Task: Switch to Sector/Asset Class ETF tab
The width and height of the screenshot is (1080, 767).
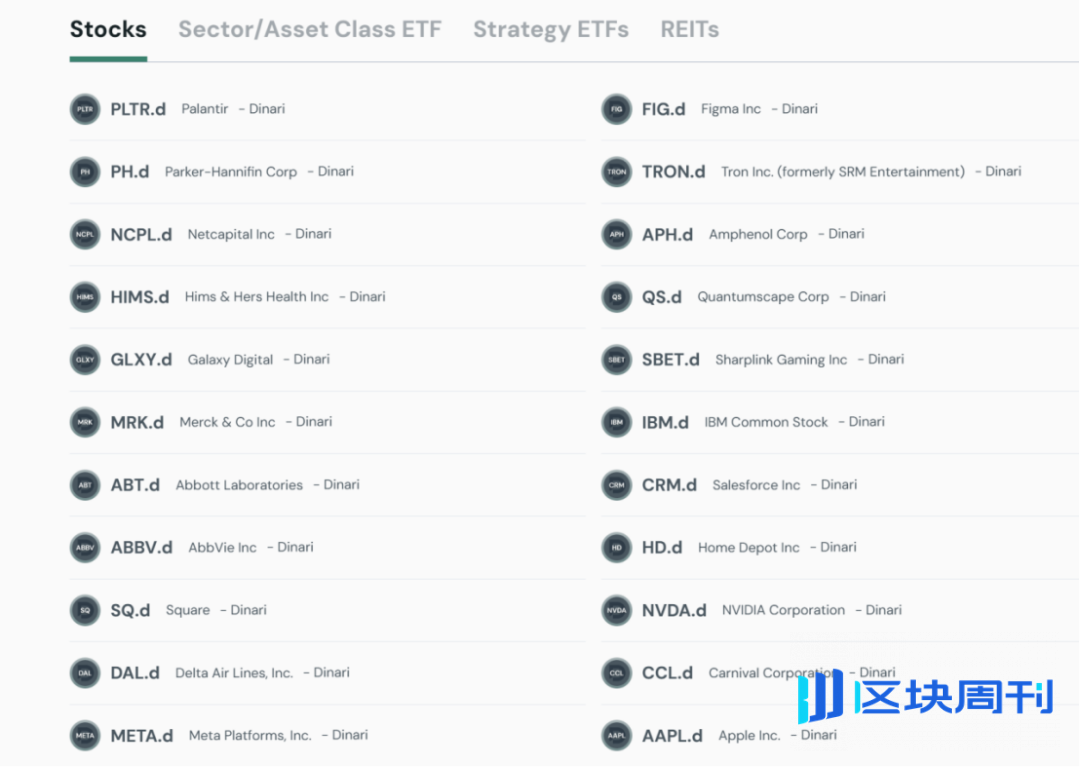Action: (310, 30)
